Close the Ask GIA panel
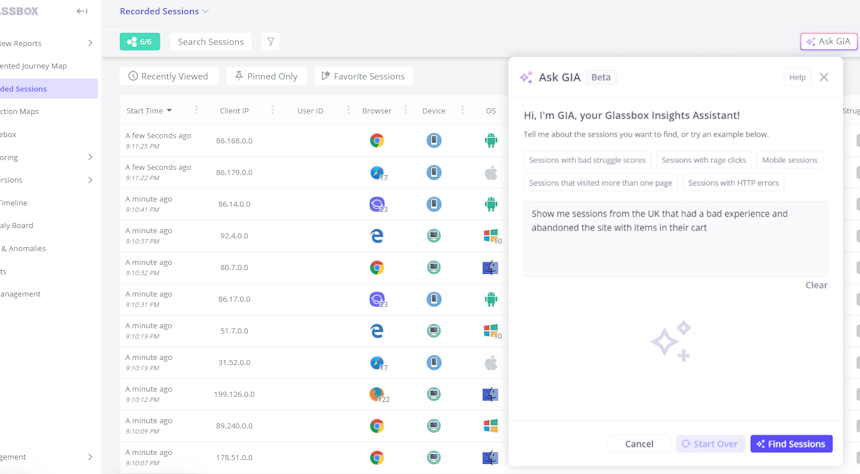Viewport: 860px width, 474px height. [x=823, y=77]
